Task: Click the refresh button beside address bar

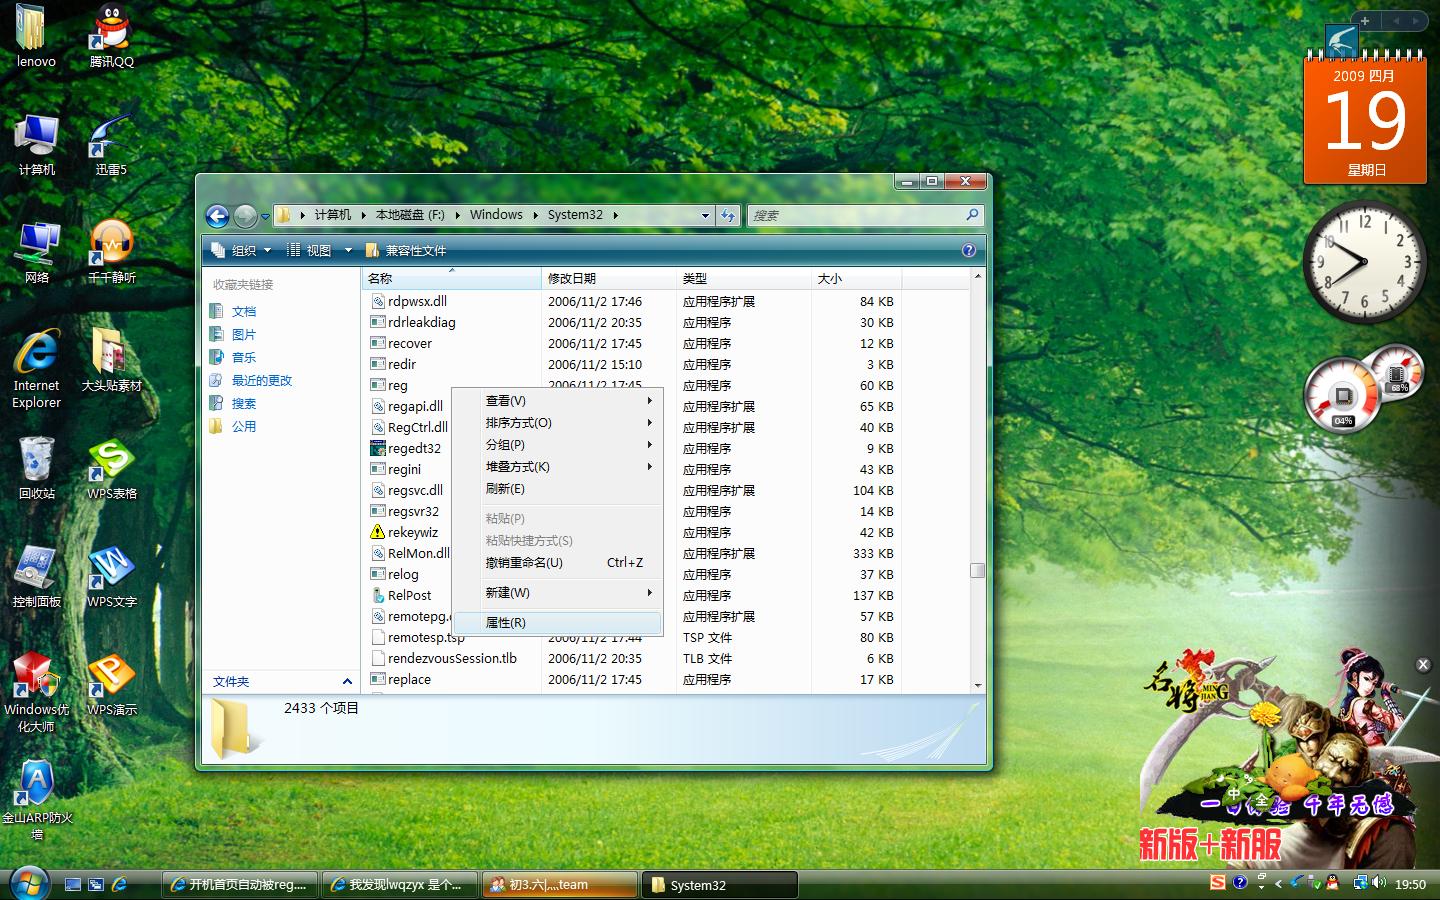Action: (728, 215)
